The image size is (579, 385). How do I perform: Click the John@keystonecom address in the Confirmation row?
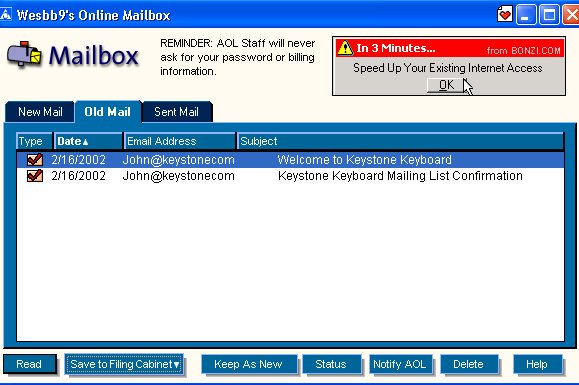[178, 176]
